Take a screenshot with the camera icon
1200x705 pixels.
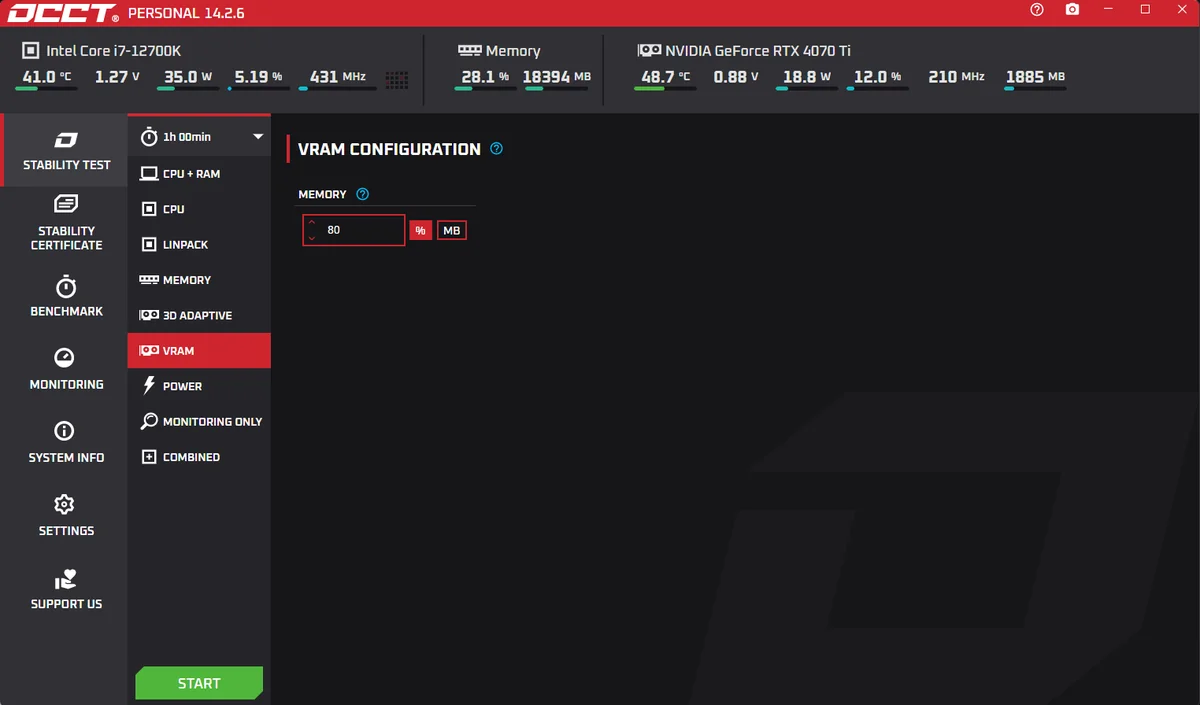1072,10
